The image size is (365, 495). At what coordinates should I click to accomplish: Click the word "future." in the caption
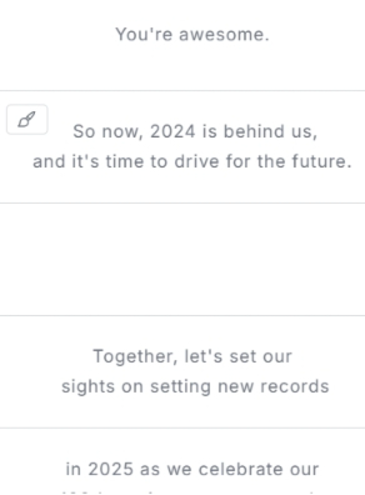coord(322,162)
